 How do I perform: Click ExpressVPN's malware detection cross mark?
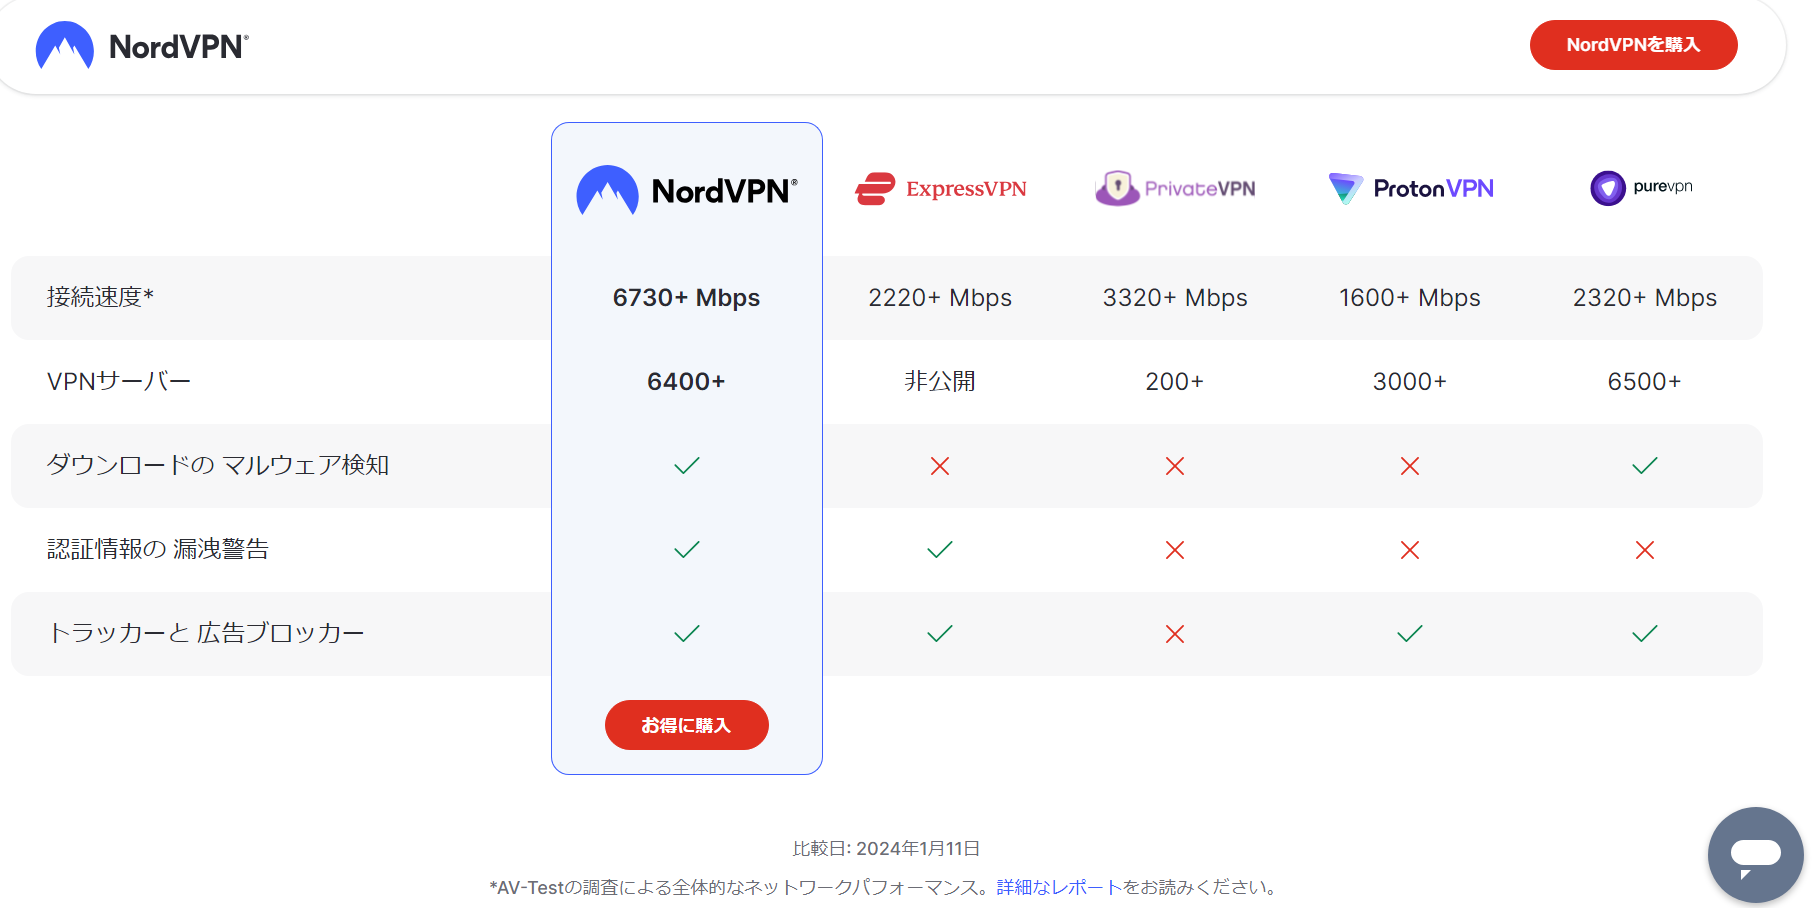[x=940, y=466]
